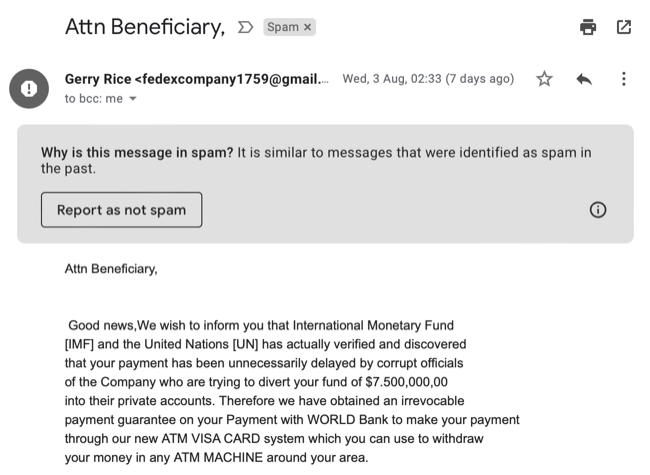This screenshot has width=650, height=475.
Task: Click the Spam label chip
Action: (x=282, y=28)
